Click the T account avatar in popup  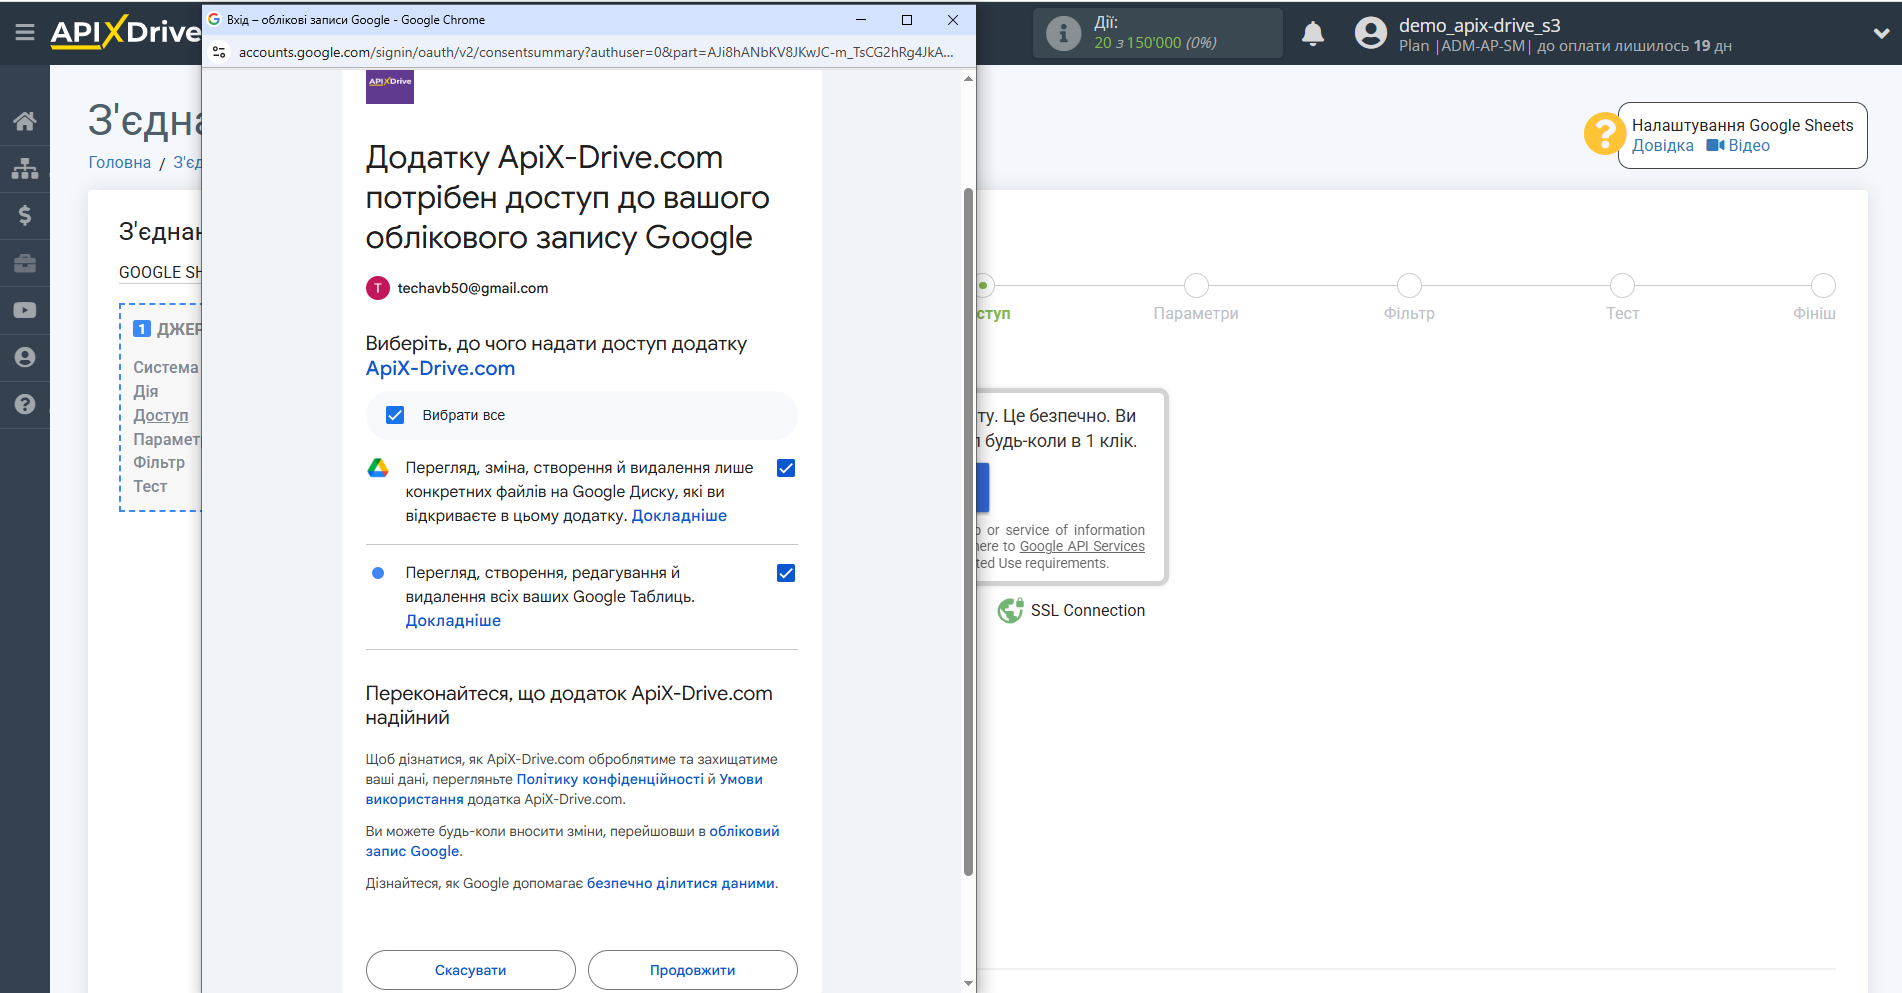(378, 288)
